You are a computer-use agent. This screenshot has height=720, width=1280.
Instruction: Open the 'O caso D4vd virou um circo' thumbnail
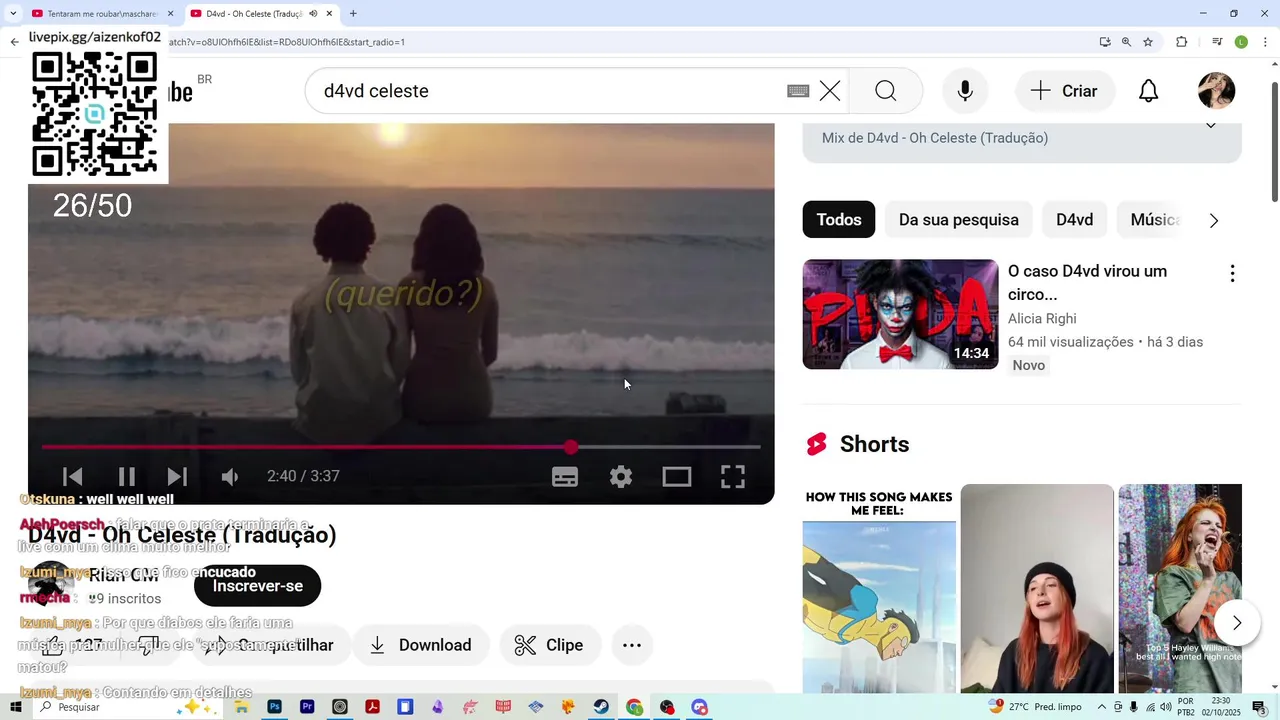tap(900, 314)
